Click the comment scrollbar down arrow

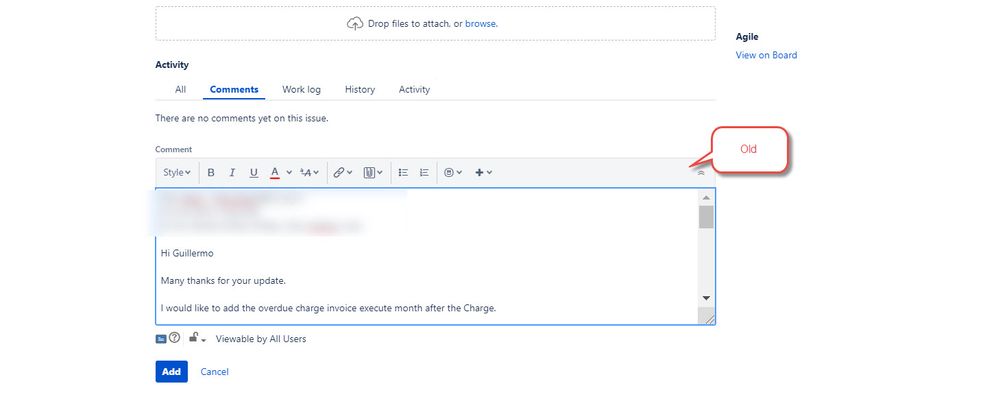[706, 298]
